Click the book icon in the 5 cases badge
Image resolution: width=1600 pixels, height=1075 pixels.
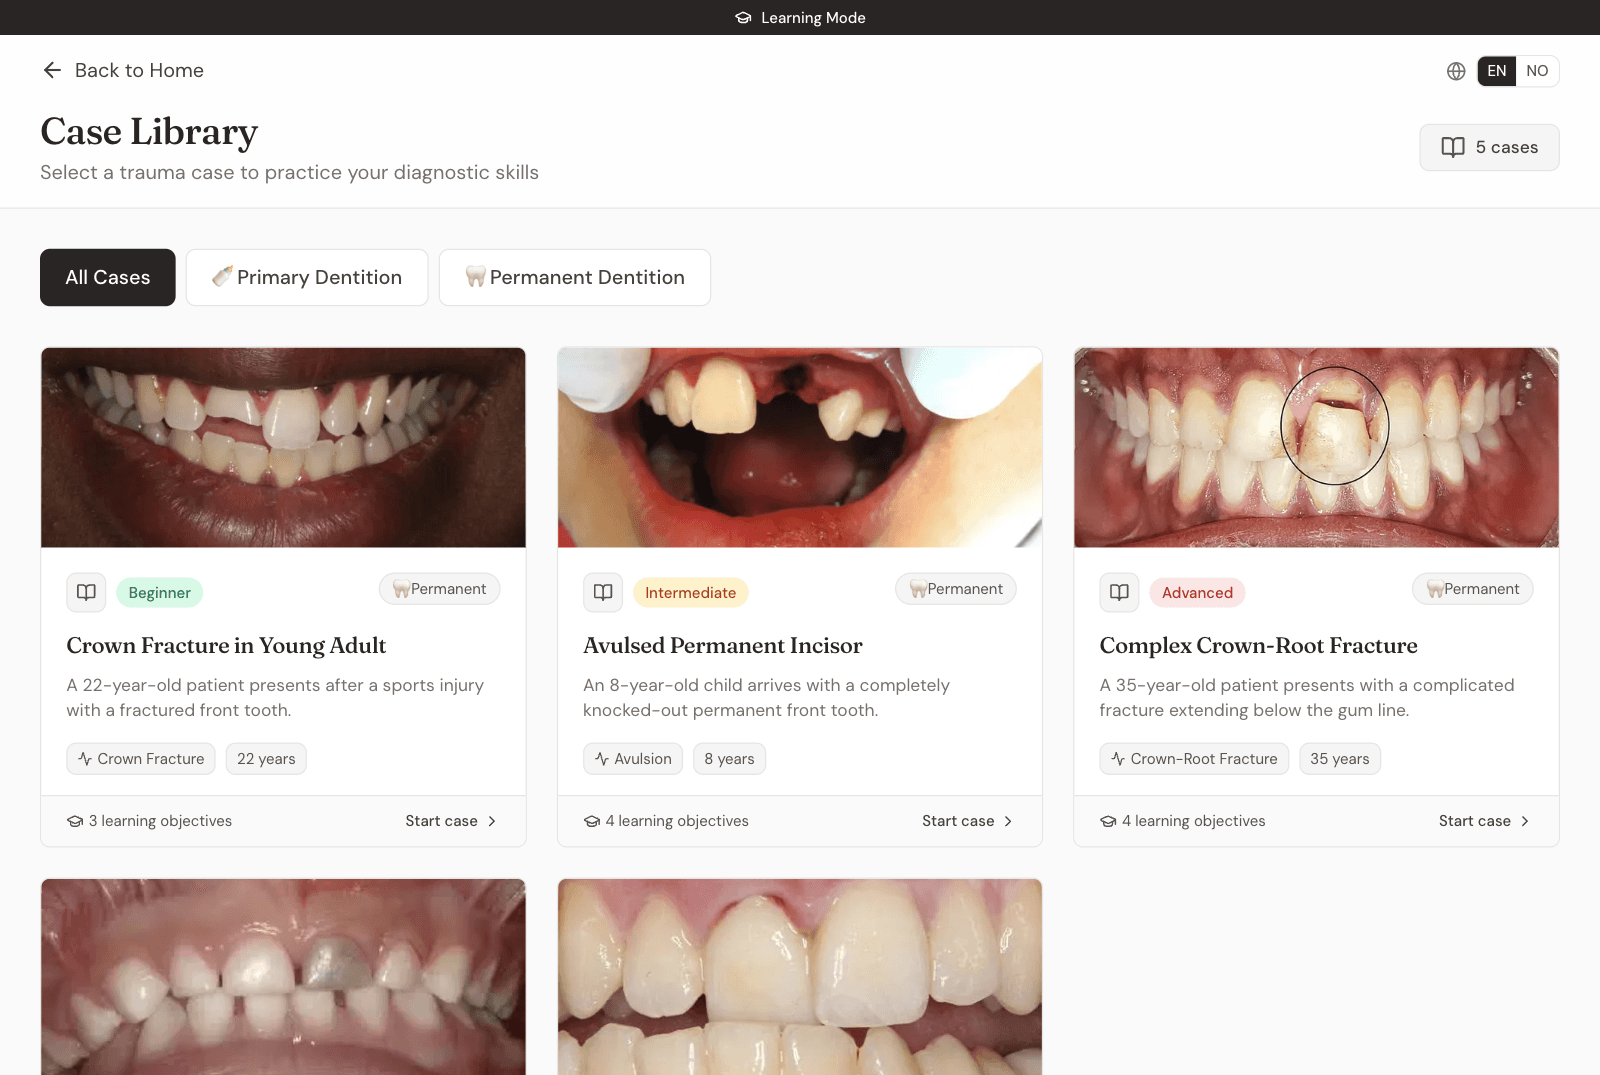click(1453, 147)
